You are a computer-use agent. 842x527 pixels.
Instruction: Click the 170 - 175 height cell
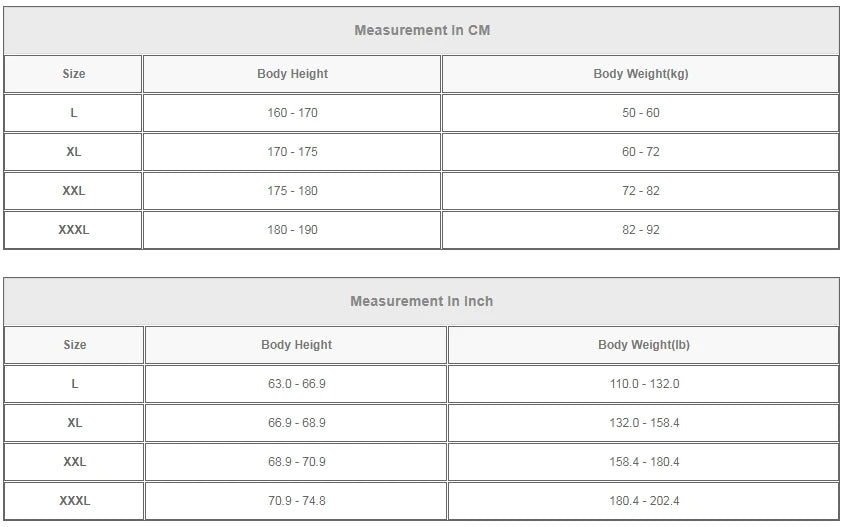pos(292,151)
